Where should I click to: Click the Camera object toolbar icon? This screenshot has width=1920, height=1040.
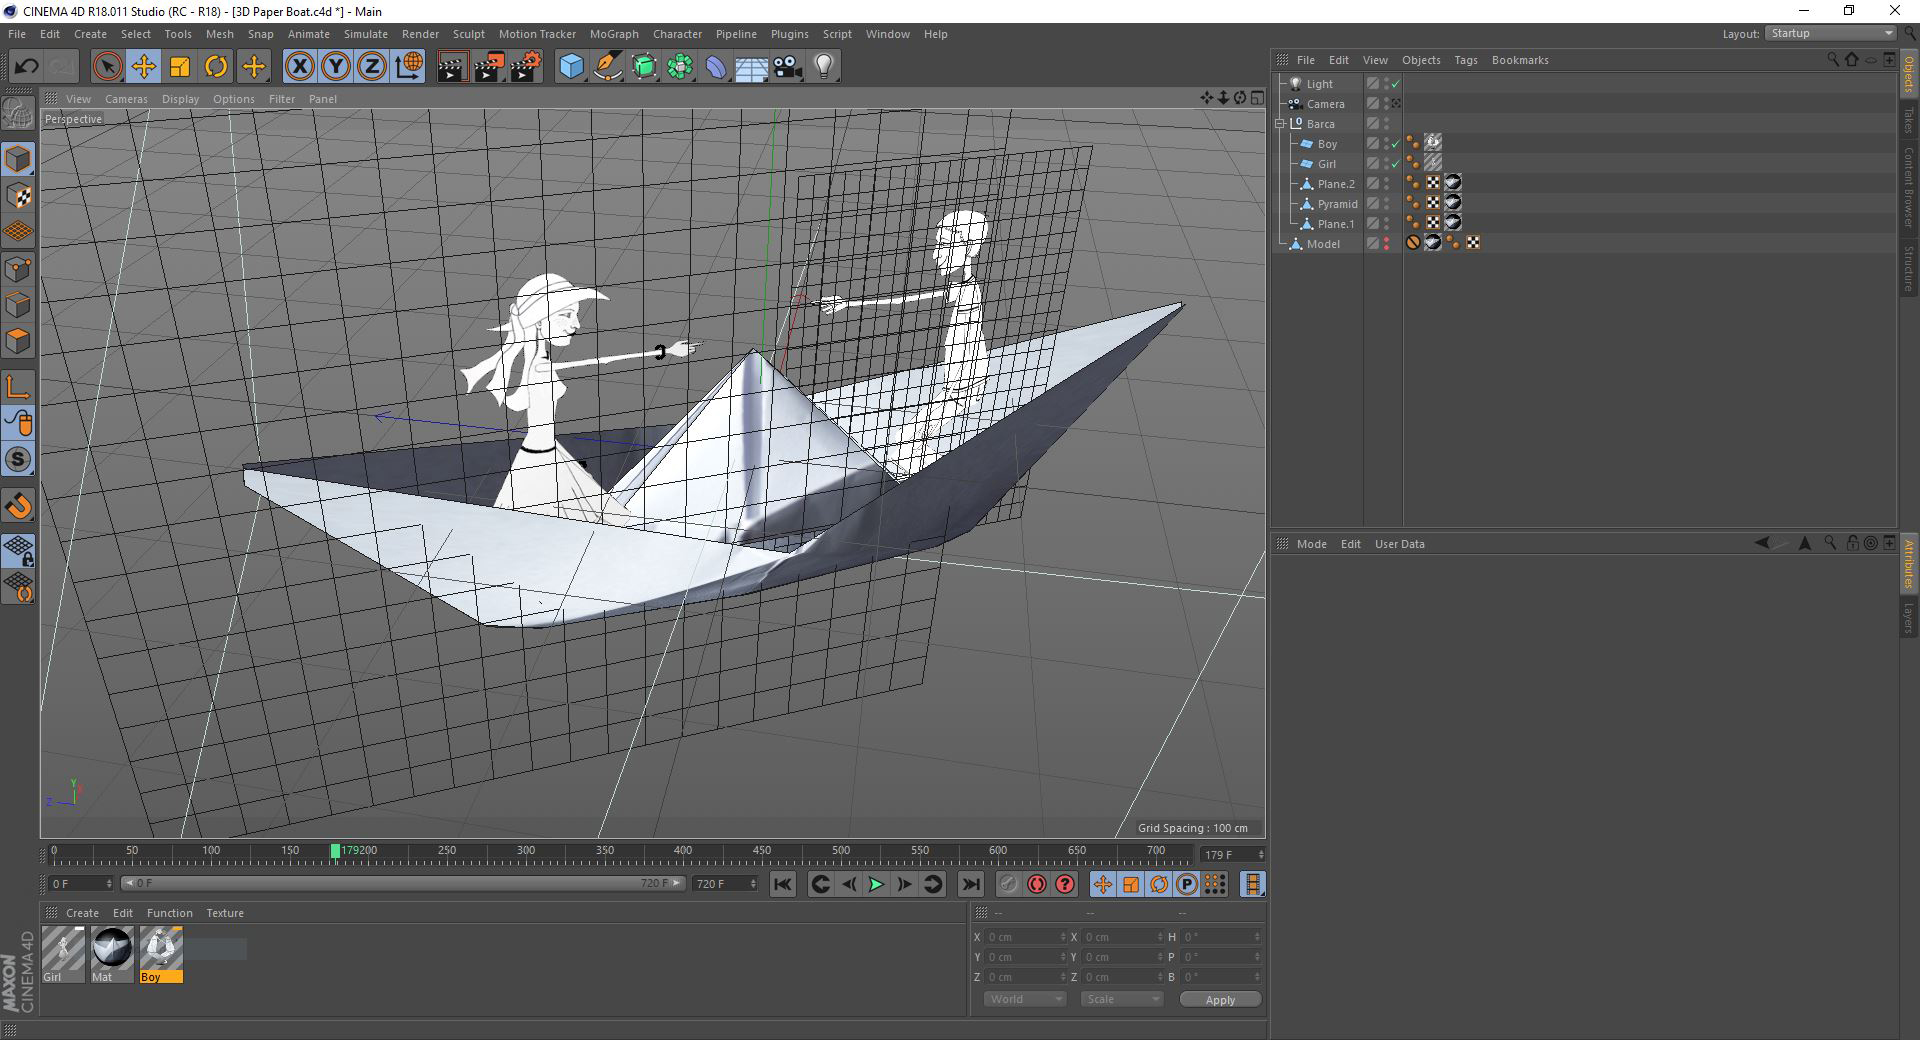[x=788, y=67]
